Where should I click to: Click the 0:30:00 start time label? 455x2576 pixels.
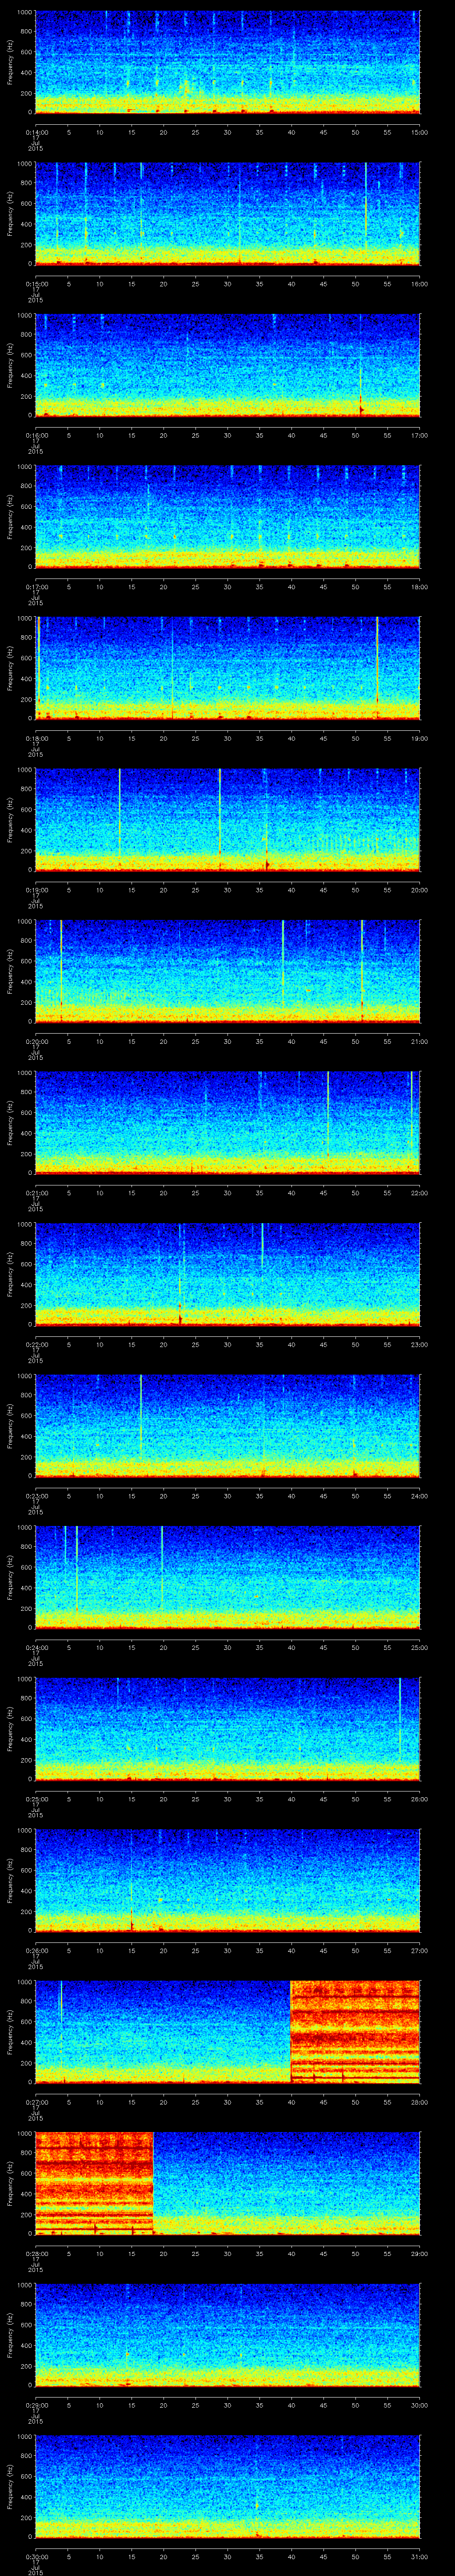point(36,2557)
